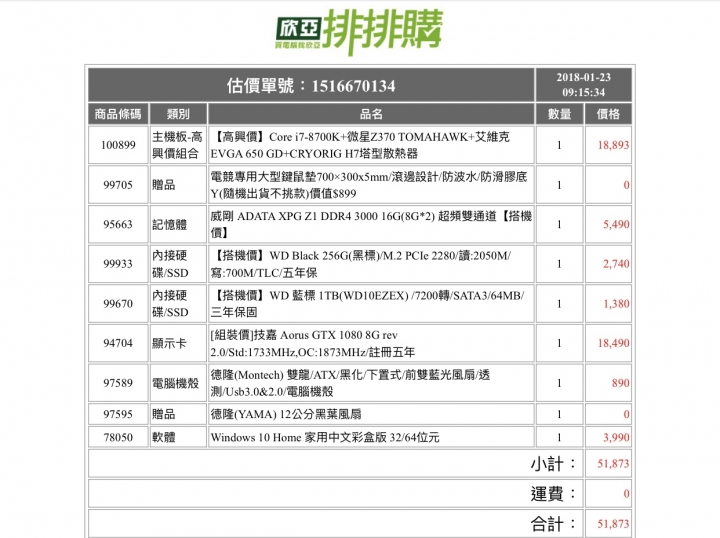Select the WD Black 256G product name
720x538 pixels.
pos(361,264)
